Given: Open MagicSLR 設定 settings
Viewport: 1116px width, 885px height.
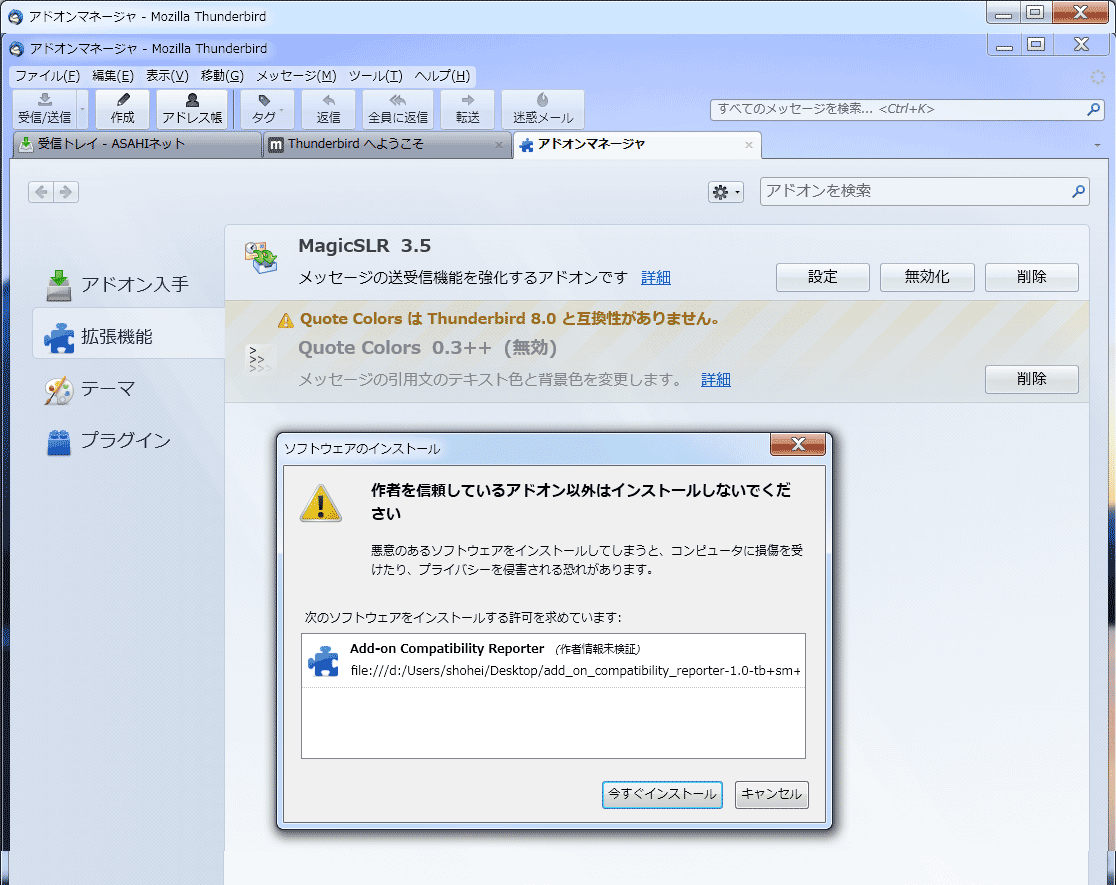Looking at the screenshot, I should 823,277.
